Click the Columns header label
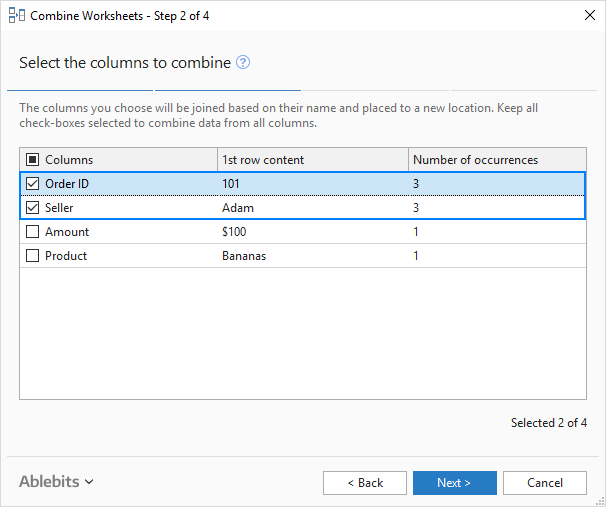606x507 pixels. [69, 160]
